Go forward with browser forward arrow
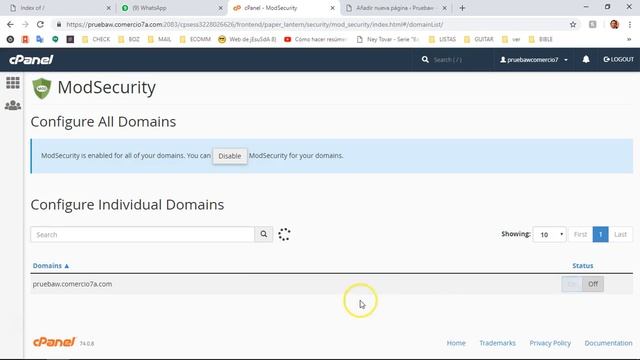The width and height of the screenshot is (640, 360). tap(25, 24)
